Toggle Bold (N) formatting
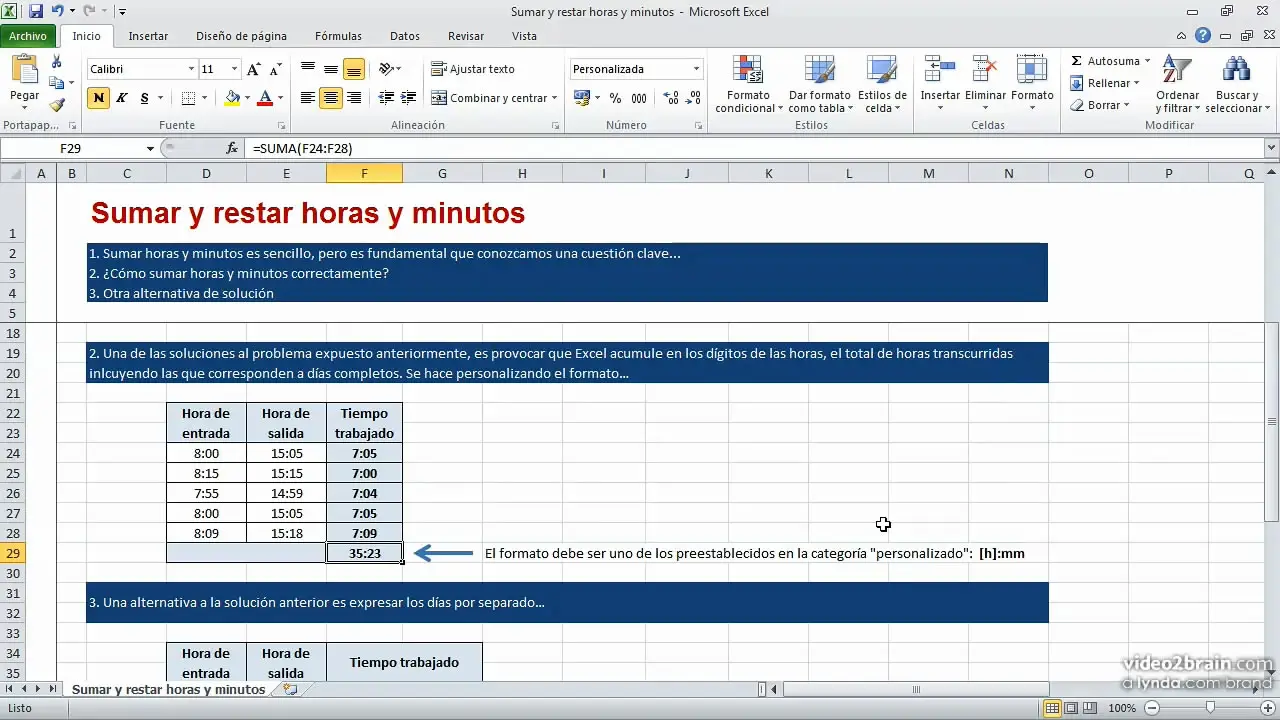This screenshot has width=1280, height=720. click(98, 98)
